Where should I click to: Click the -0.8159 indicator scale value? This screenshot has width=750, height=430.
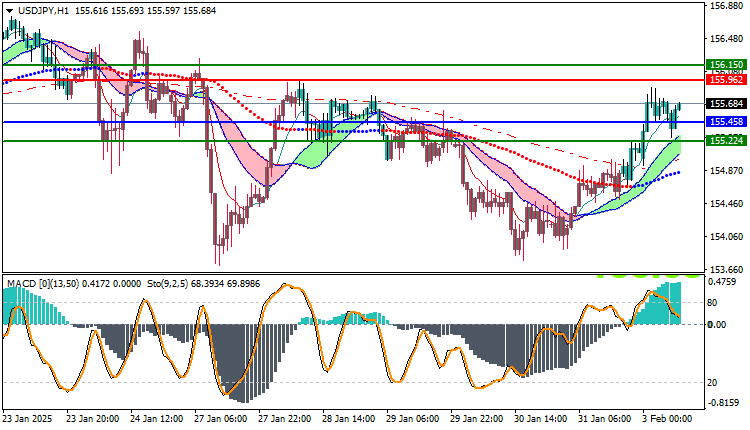[x=722, y=403]
